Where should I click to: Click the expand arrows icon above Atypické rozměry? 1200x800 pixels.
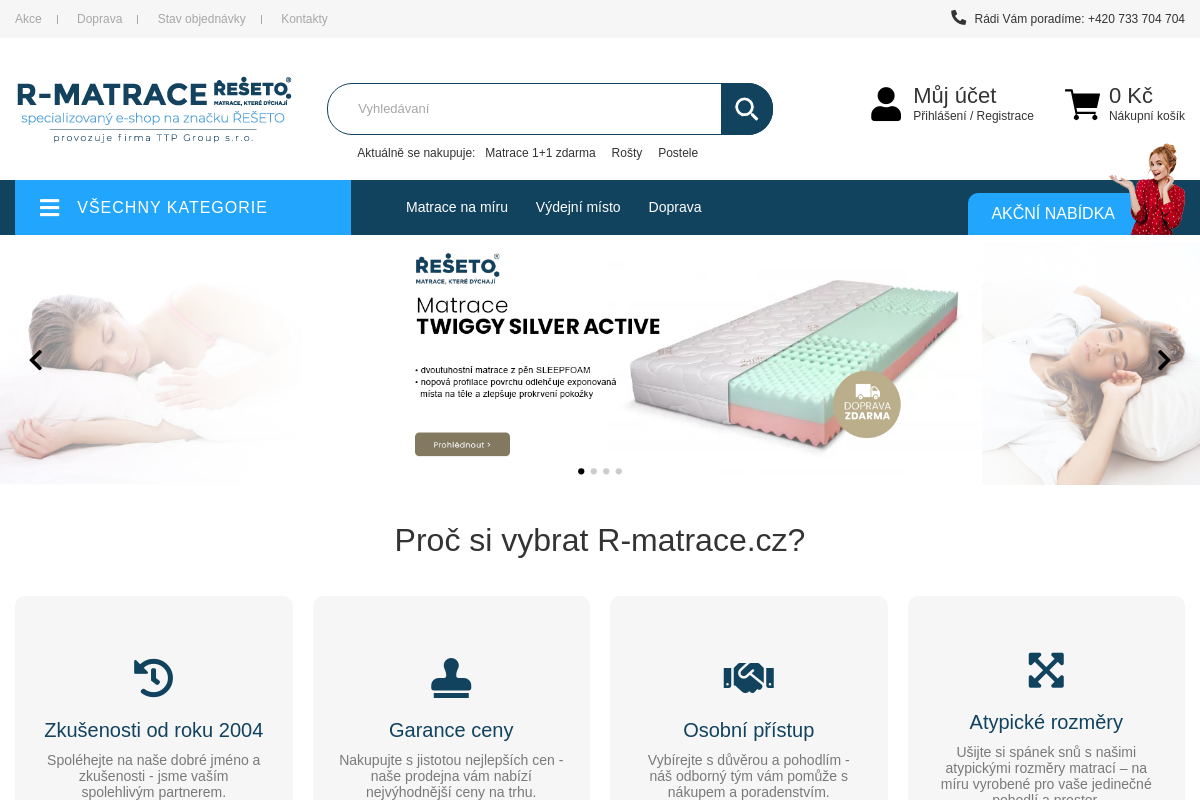click(1046, 670)
